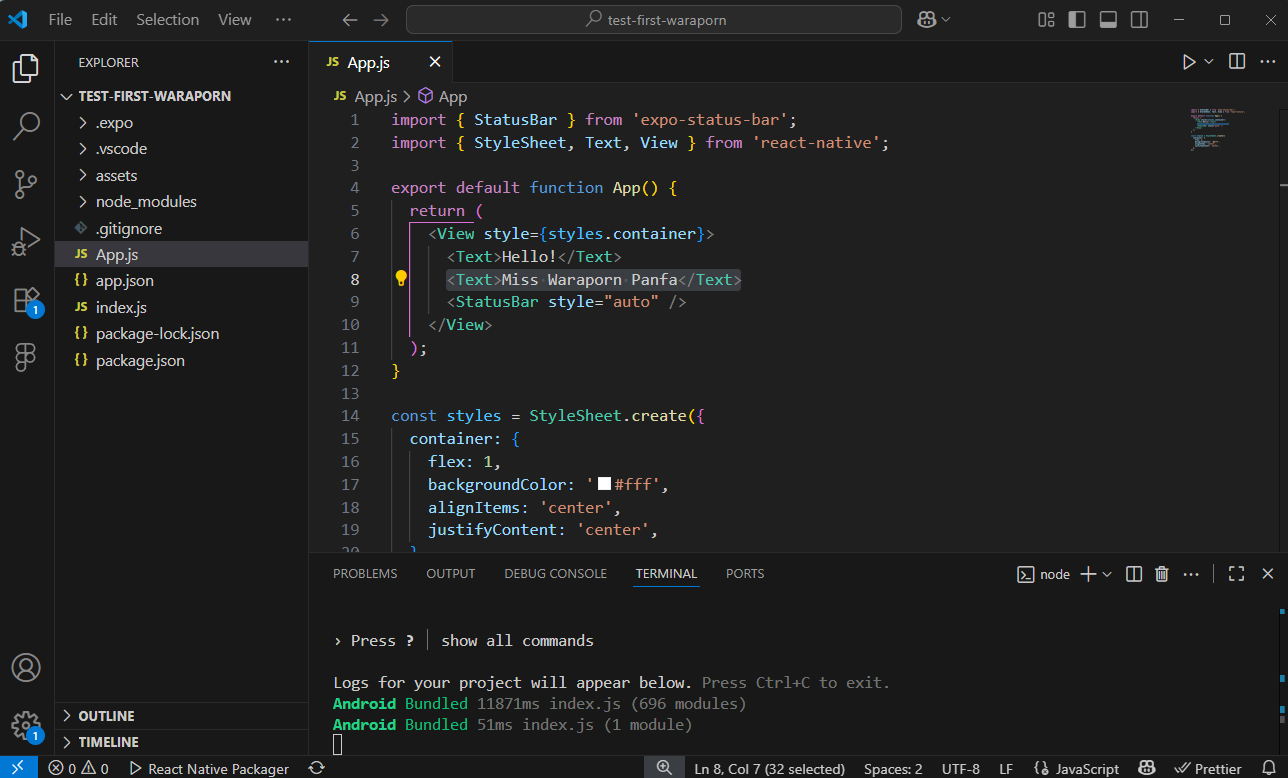Click the #fff color swatch
This screenshot has height=778, width=1288.
(x=604, y=485)
